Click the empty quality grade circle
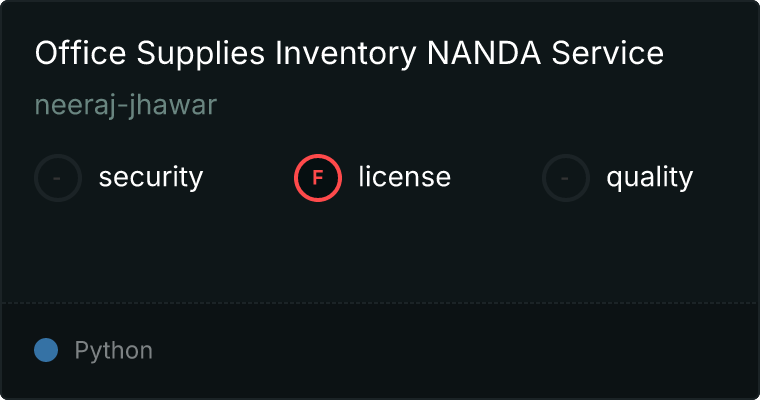The height and width of the screenshot is (400, 760). coord(566,178)
